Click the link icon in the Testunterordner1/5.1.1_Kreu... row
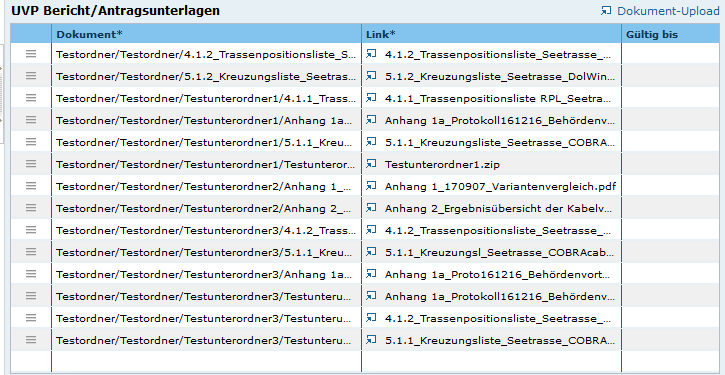The image size is (725, 375). pos(371,142)
